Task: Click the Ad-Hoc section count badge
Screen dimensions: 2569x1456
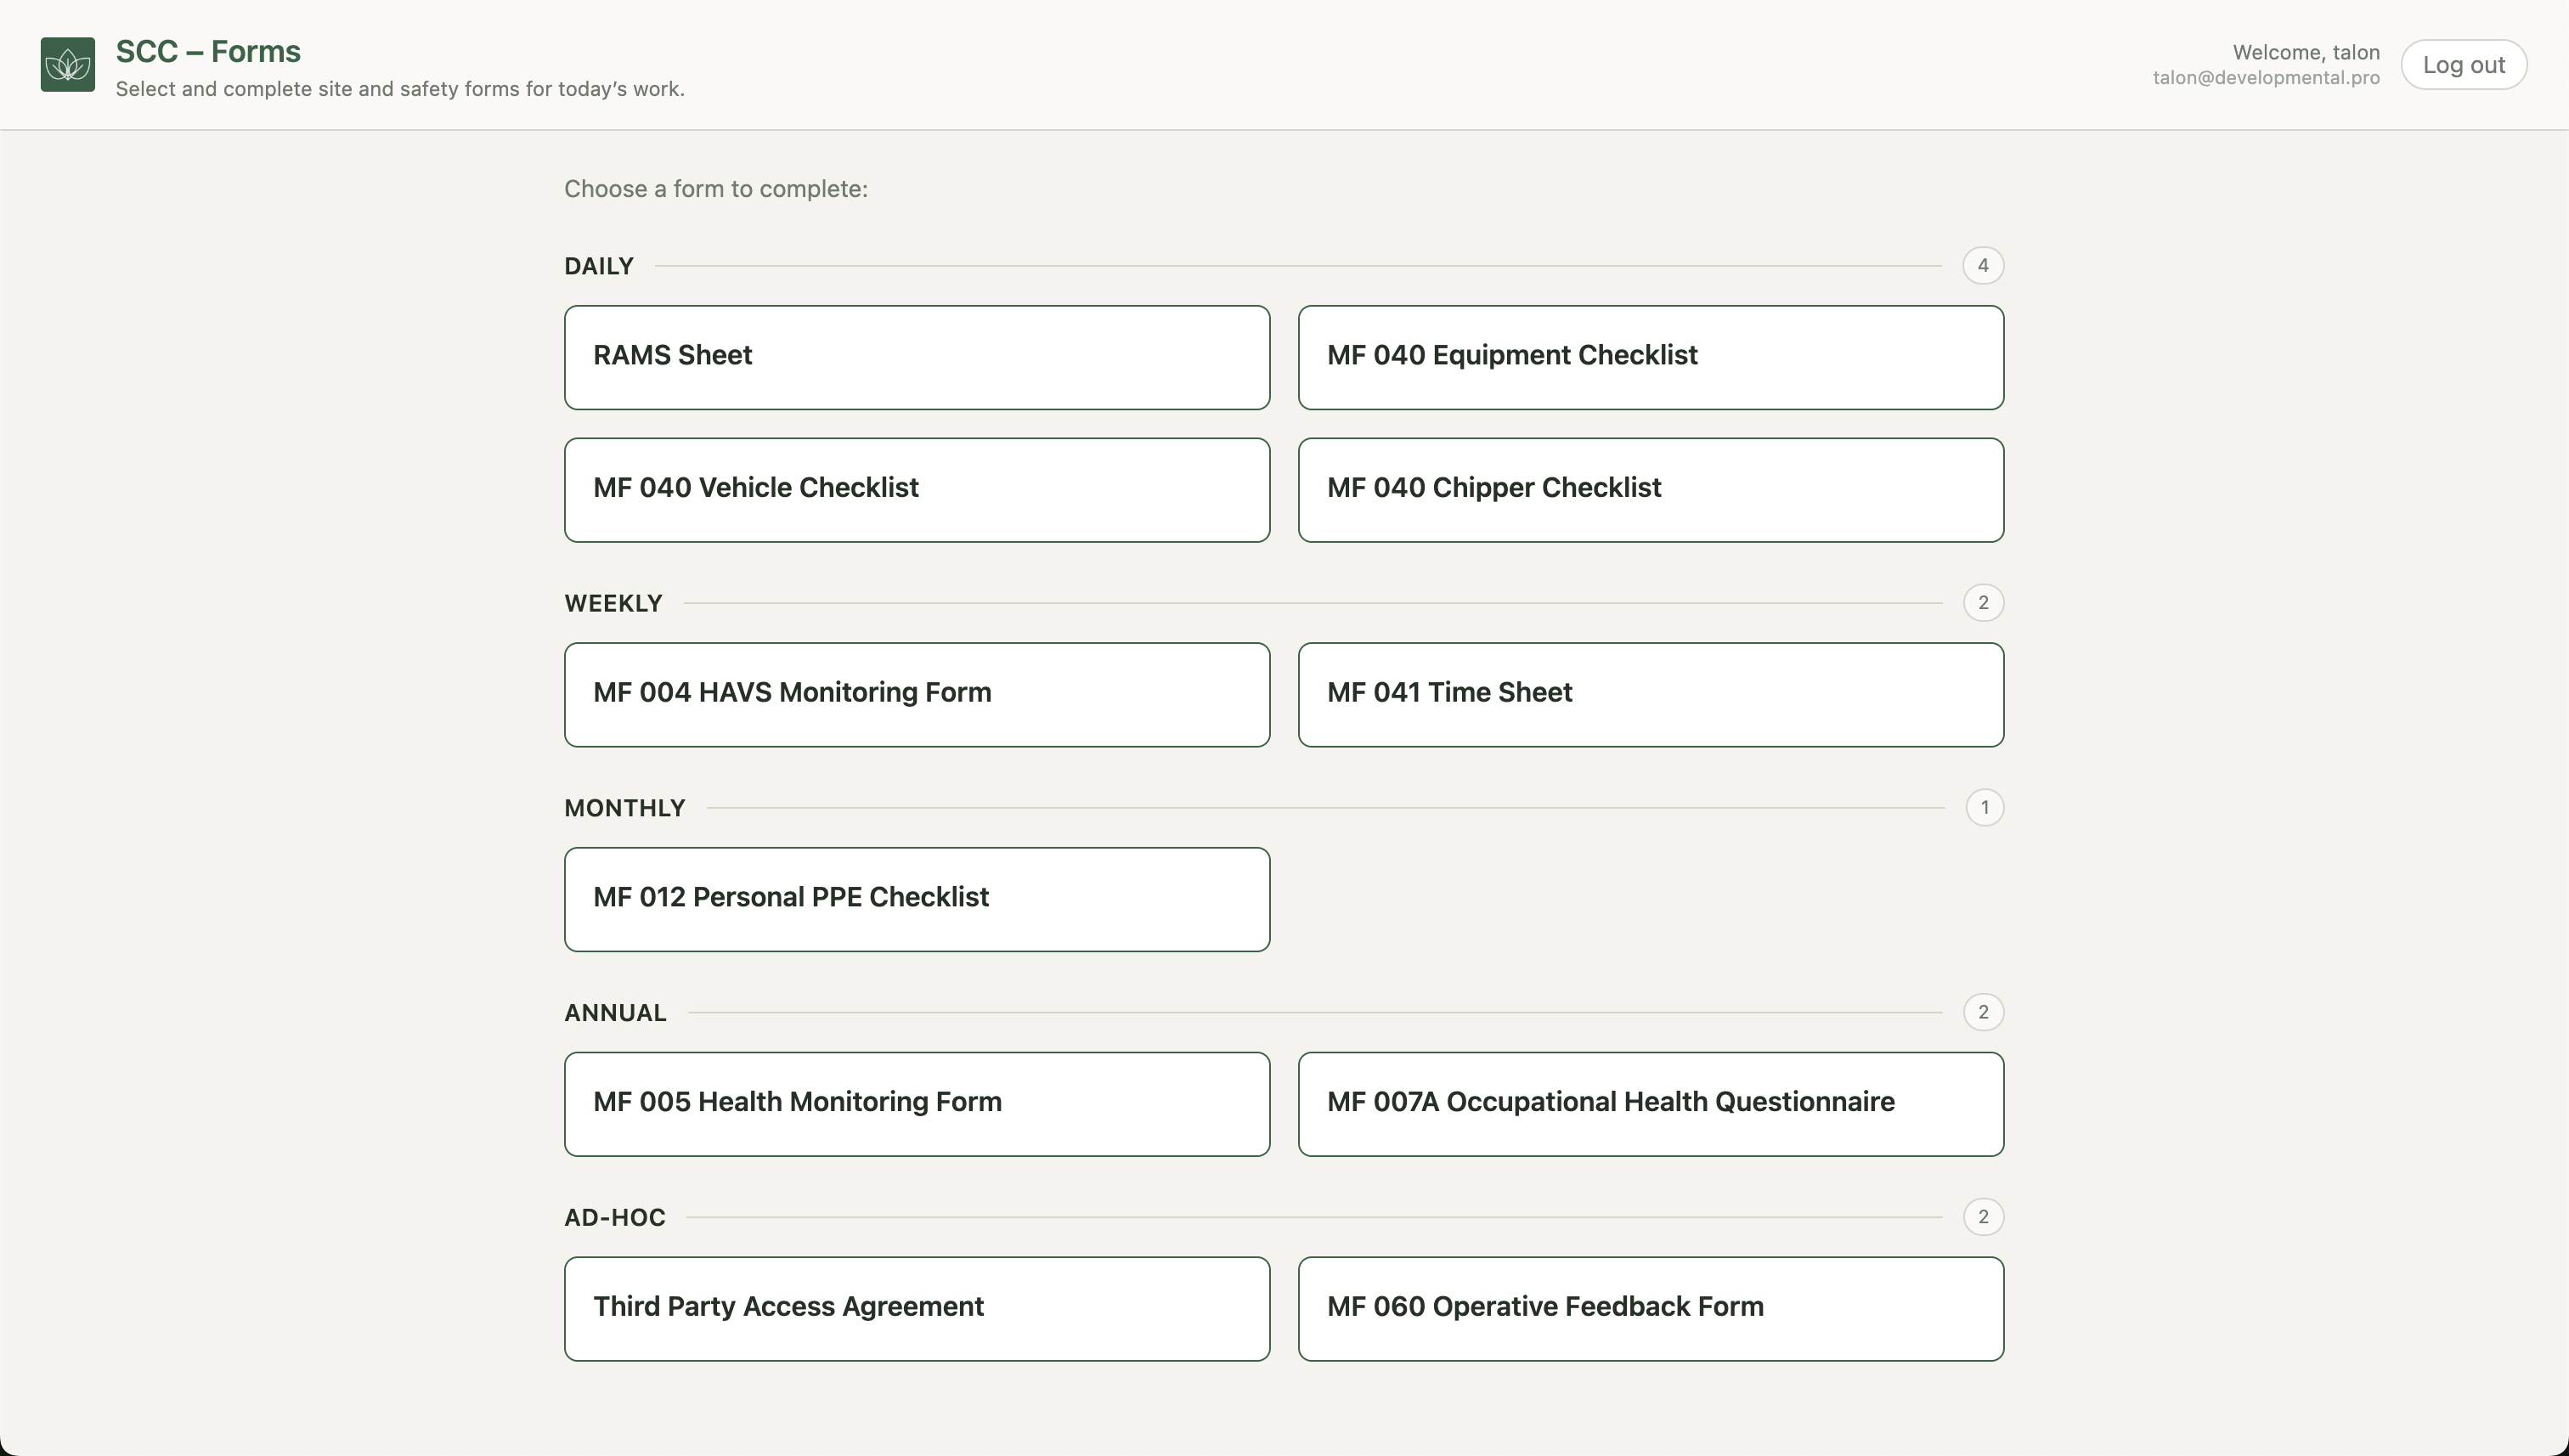Action: (x=1982, y=1217)
